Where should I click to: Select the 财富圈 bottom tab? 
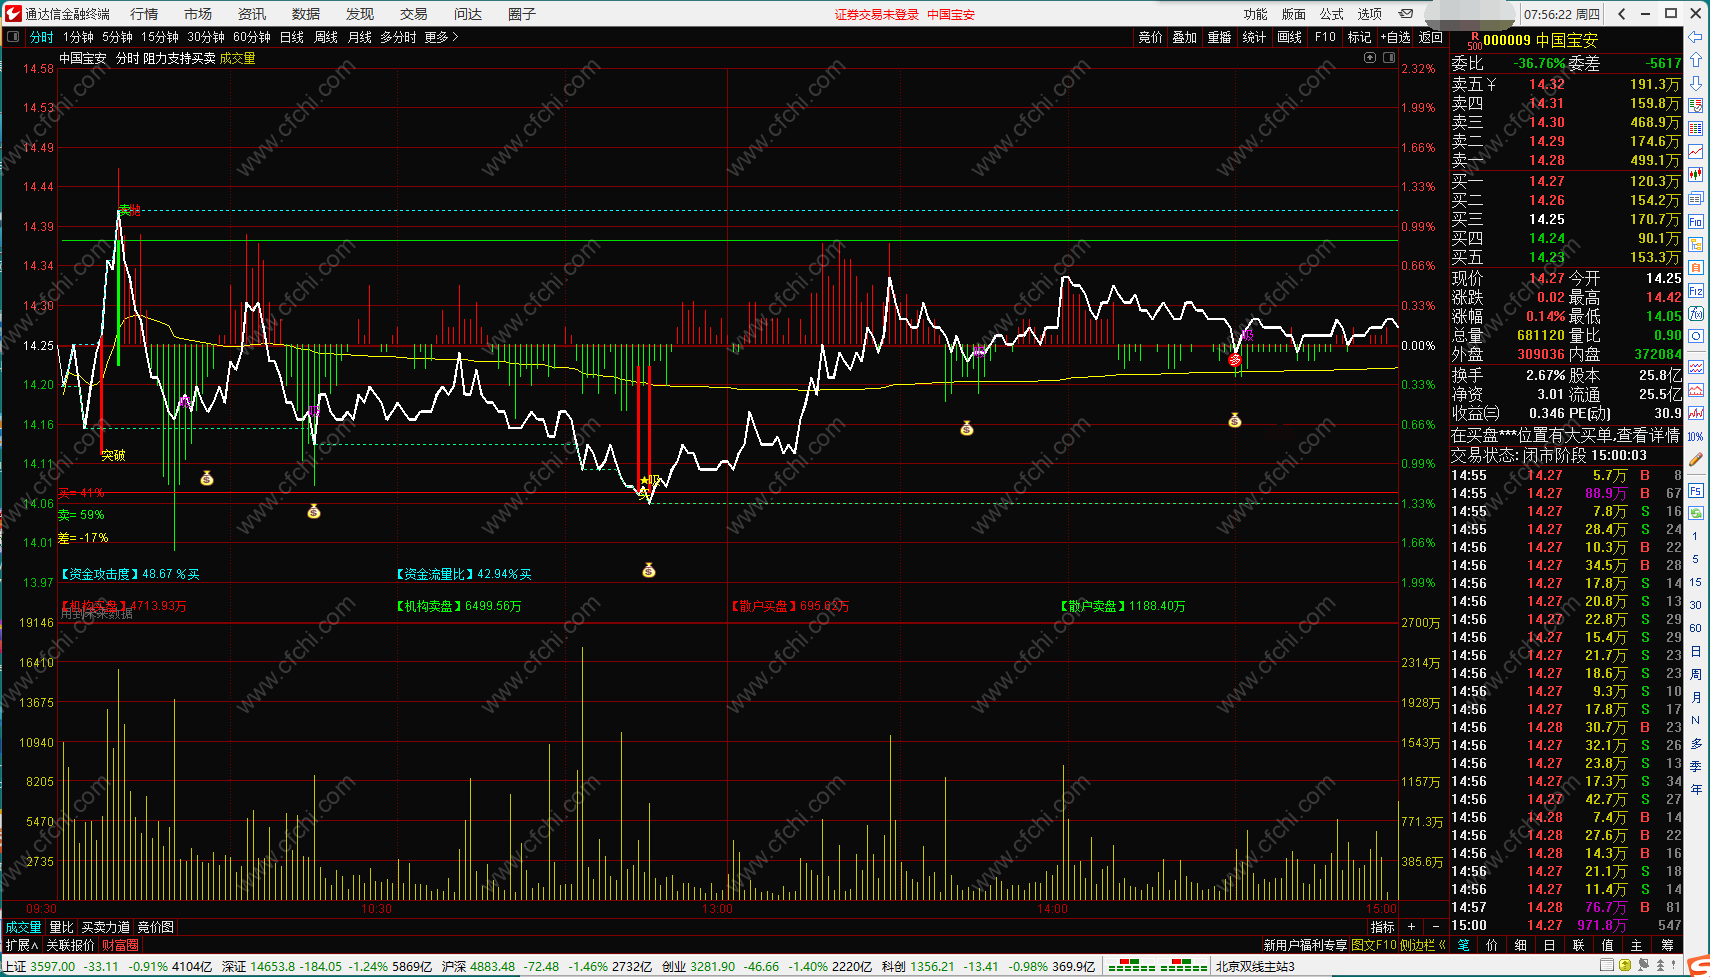pyautogui.click(x=120, y=945)
